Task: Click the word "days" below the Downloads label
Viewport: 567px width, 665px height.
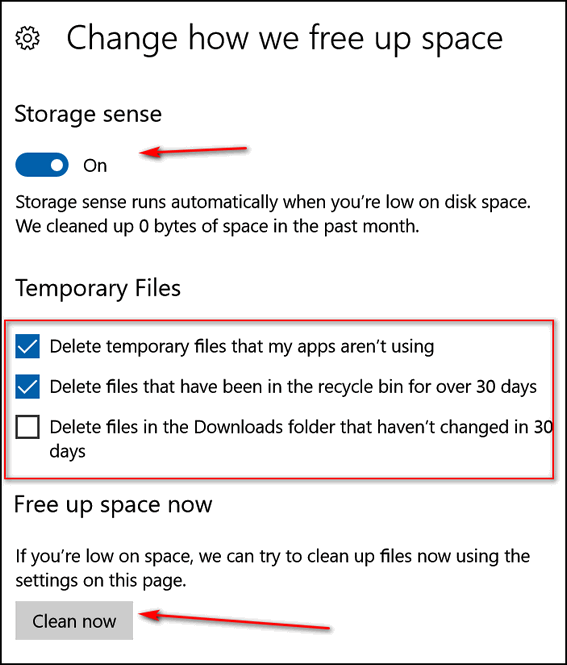Action: (67, 452)
